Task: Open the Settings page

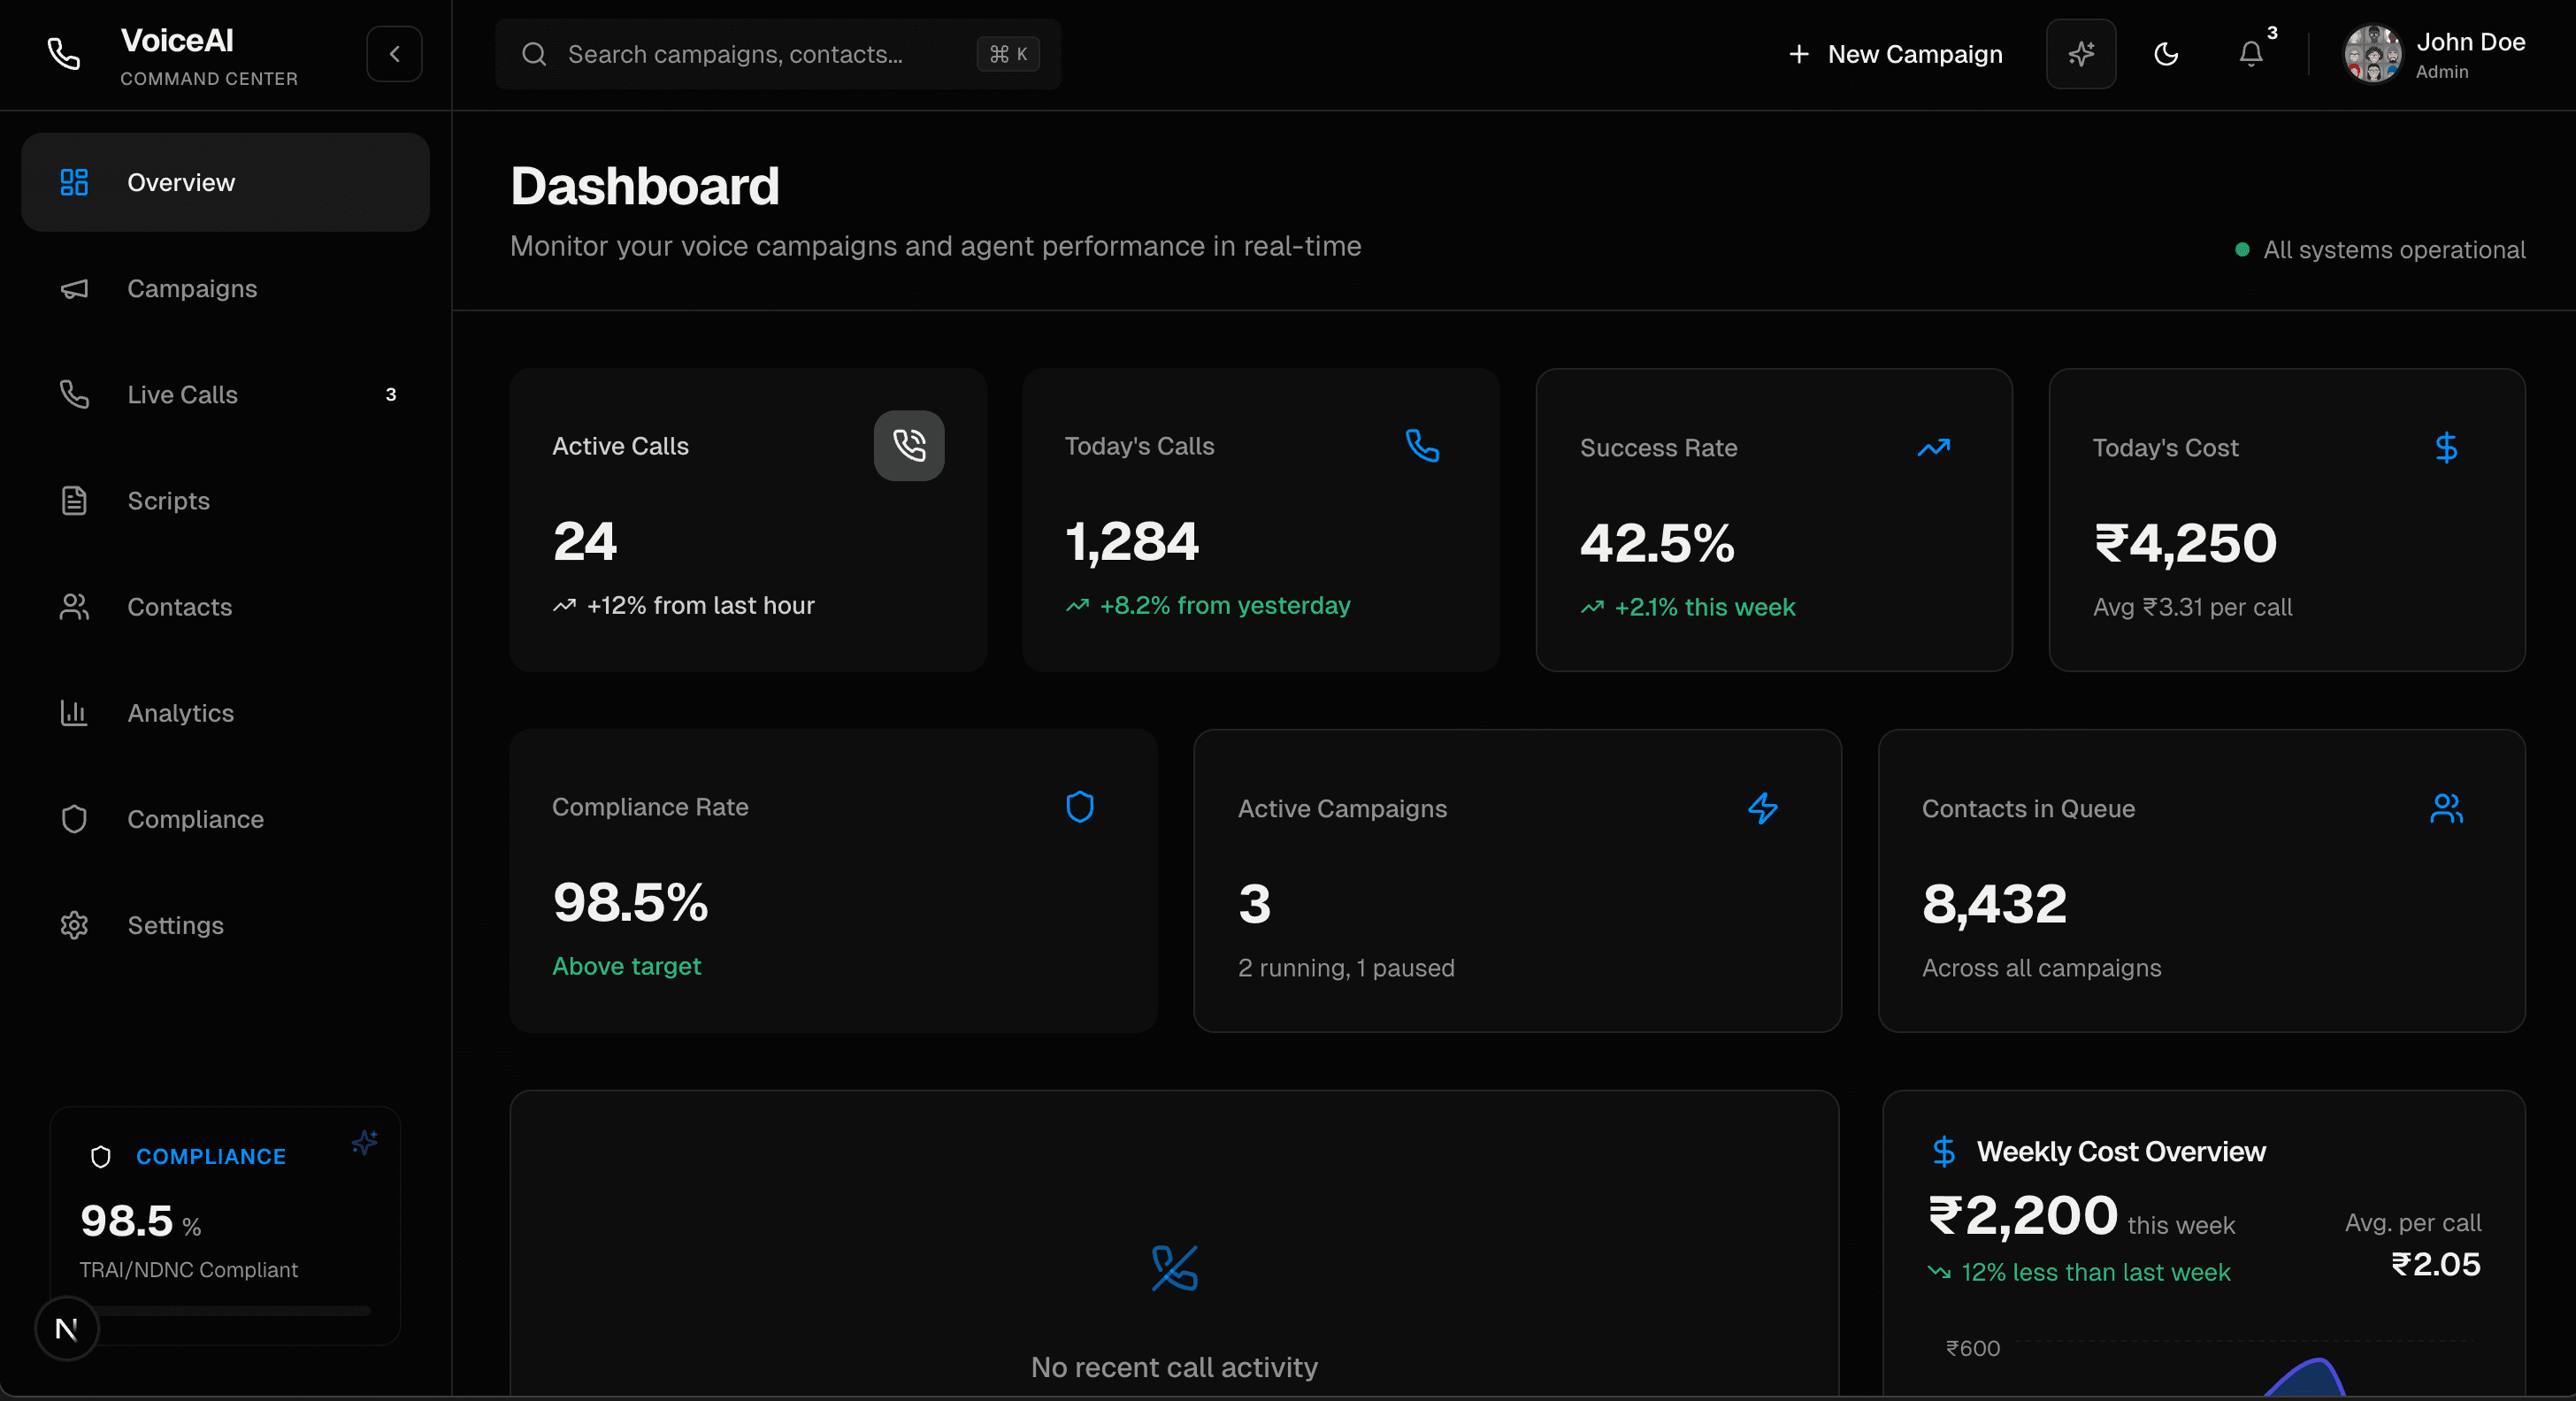Action: coord(175,925)
